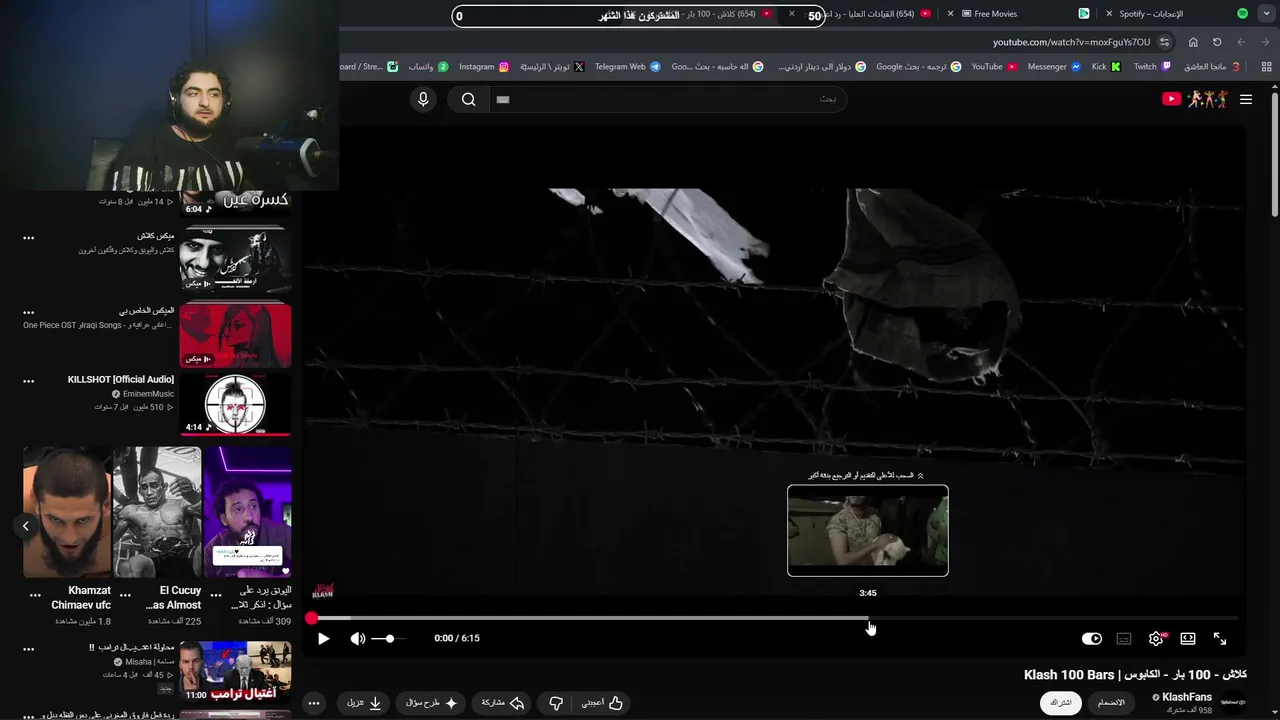Viewport: 1280px width, 720px height.
Task: Open the KILLSHOT [Official Audio] title
Action: 121,380
